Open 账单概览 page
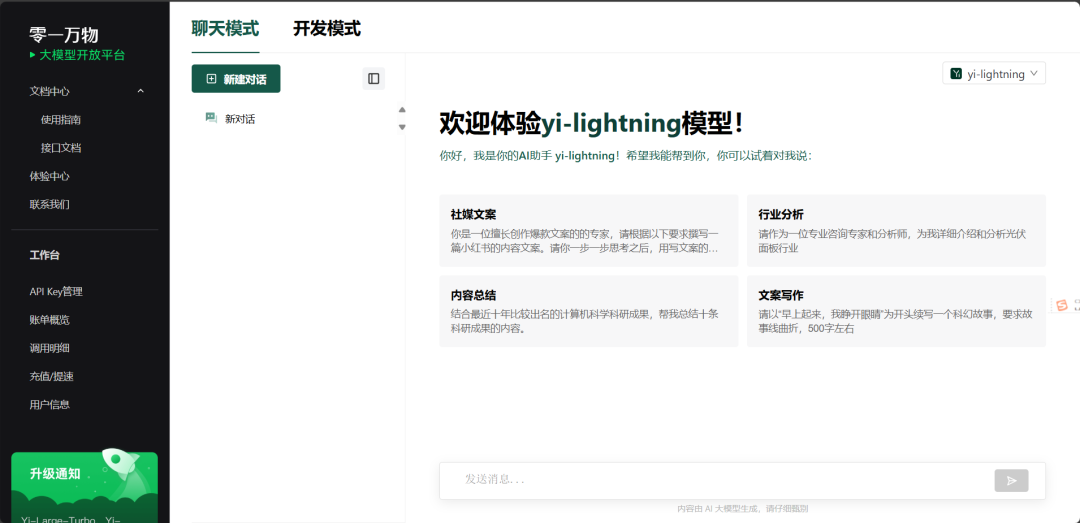The image size is (1080, 523). point(50,320)
